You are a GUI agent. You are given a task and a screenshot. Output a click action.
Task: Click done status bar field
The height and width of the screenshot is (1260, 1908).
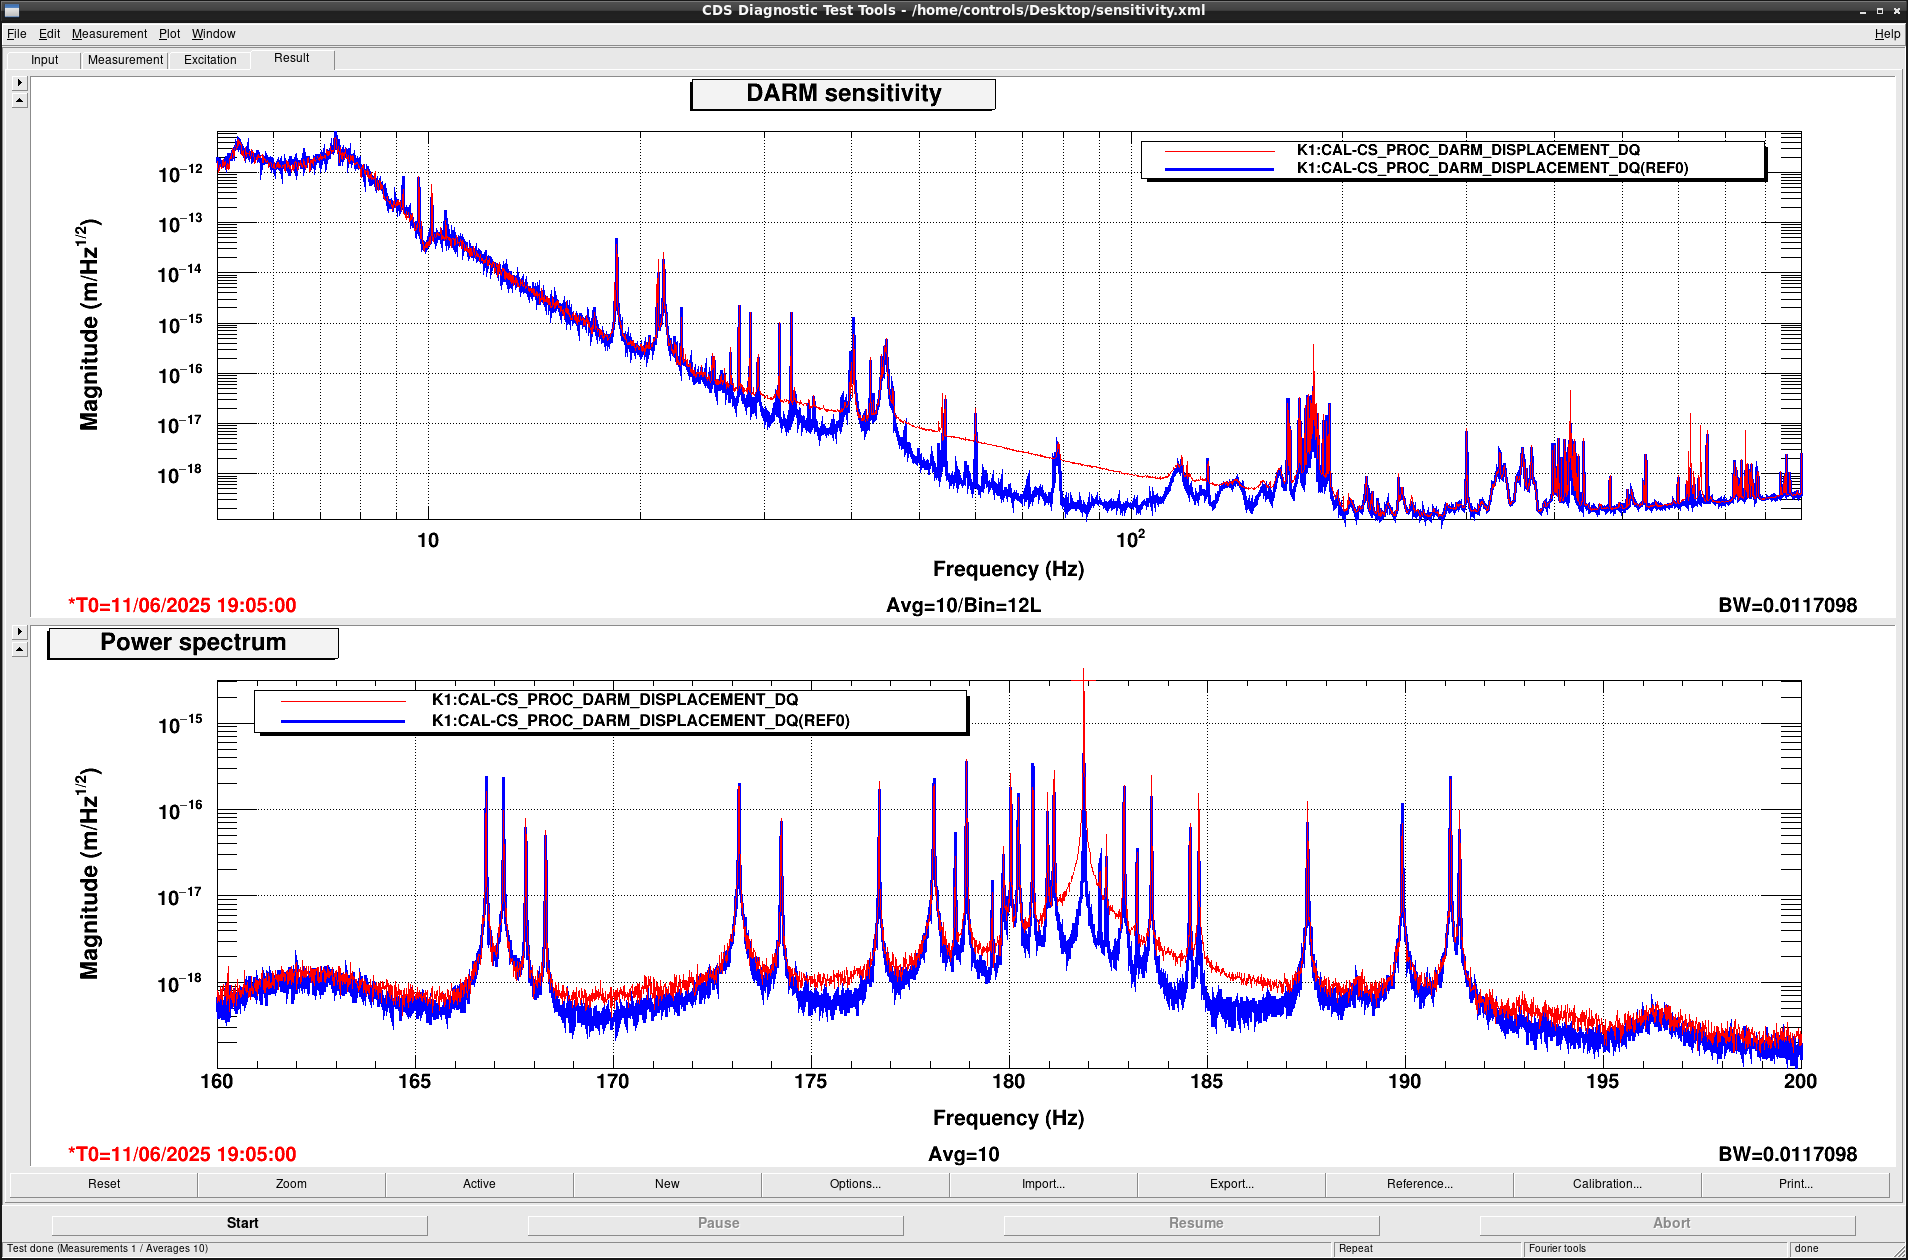pyautogui.click(x=1844, y=1248)
